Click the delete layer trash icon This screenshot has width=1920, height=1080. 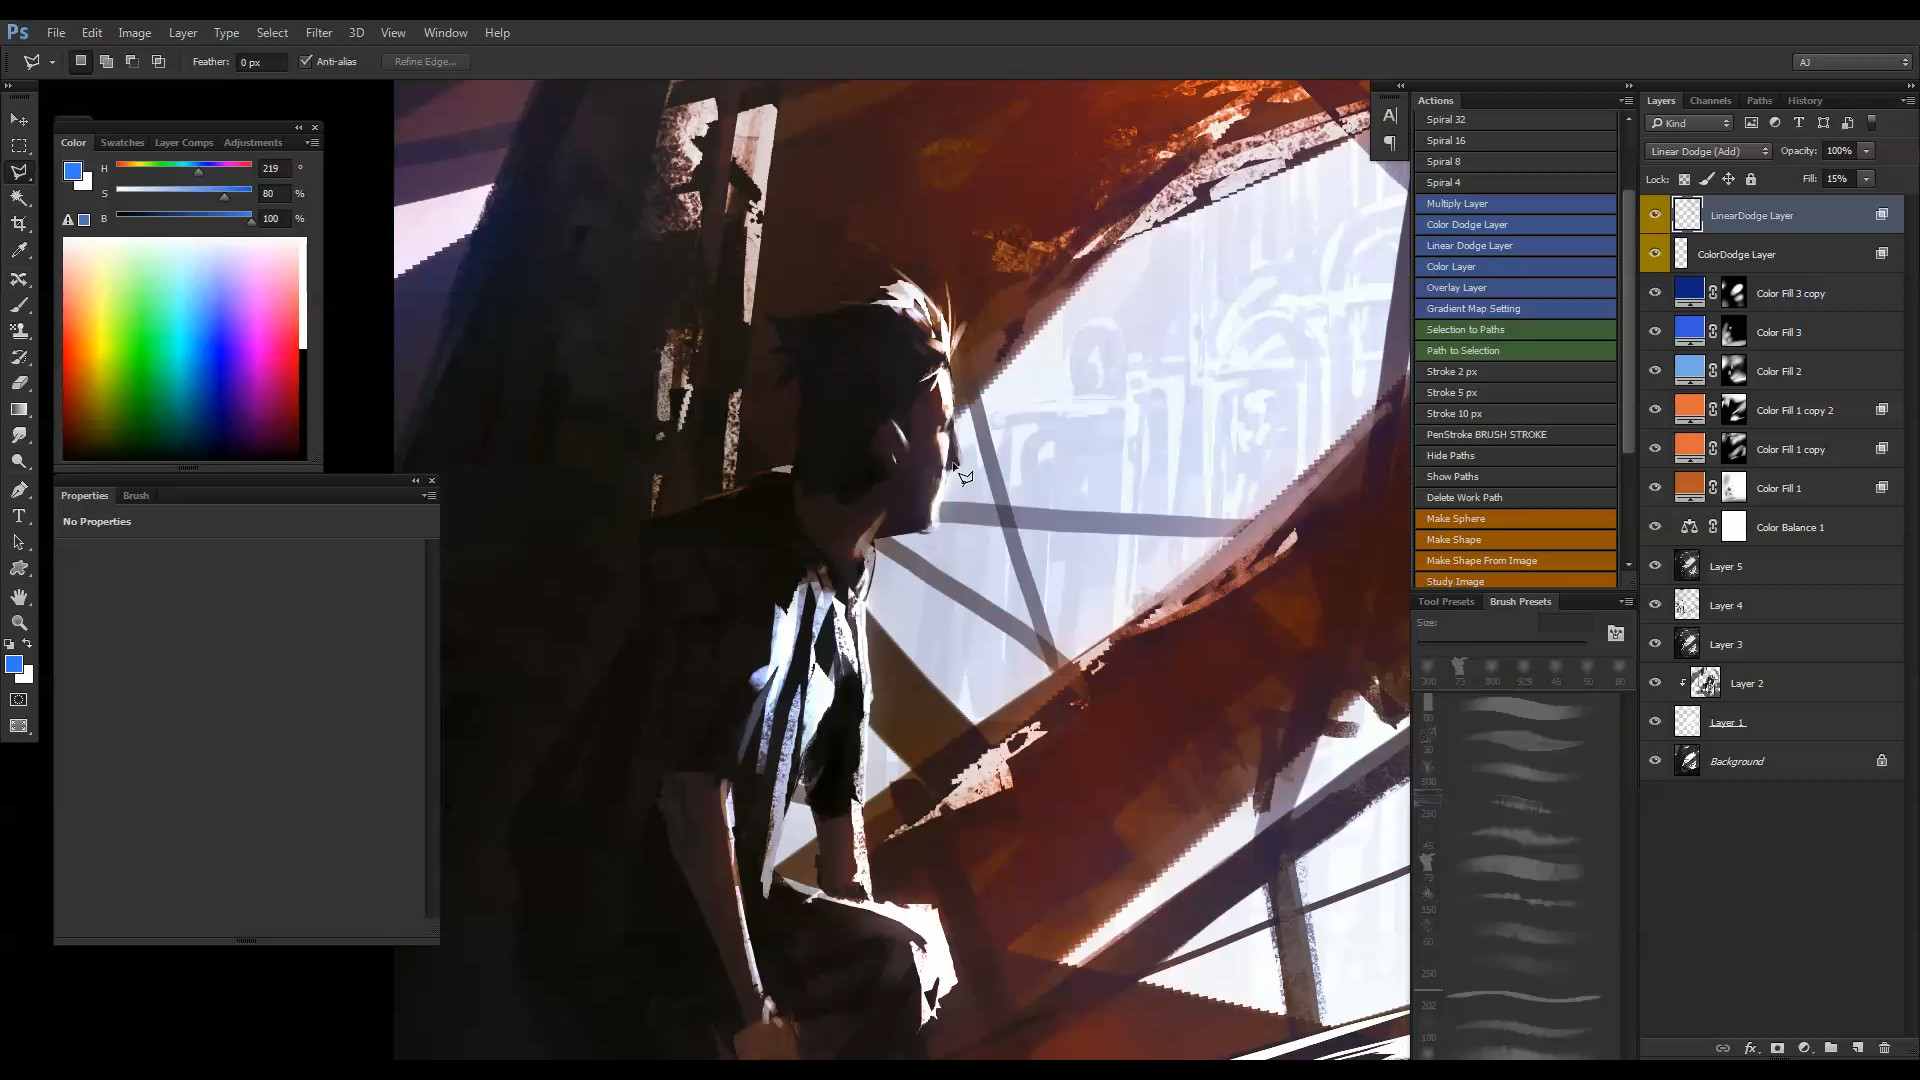1884,1048
